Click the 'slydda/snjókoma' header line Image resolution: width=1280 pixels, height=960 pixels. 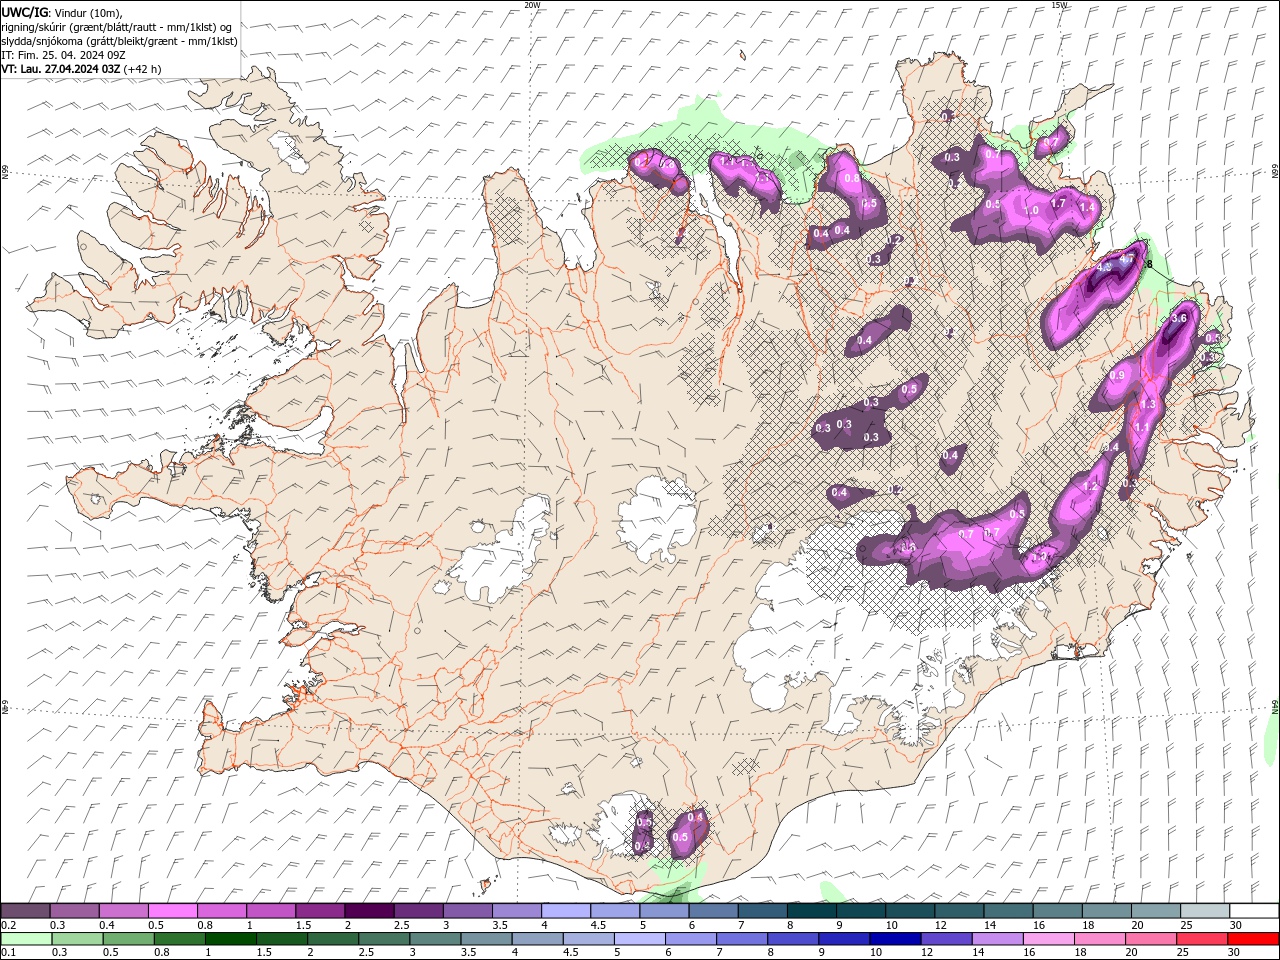(119, 41)
